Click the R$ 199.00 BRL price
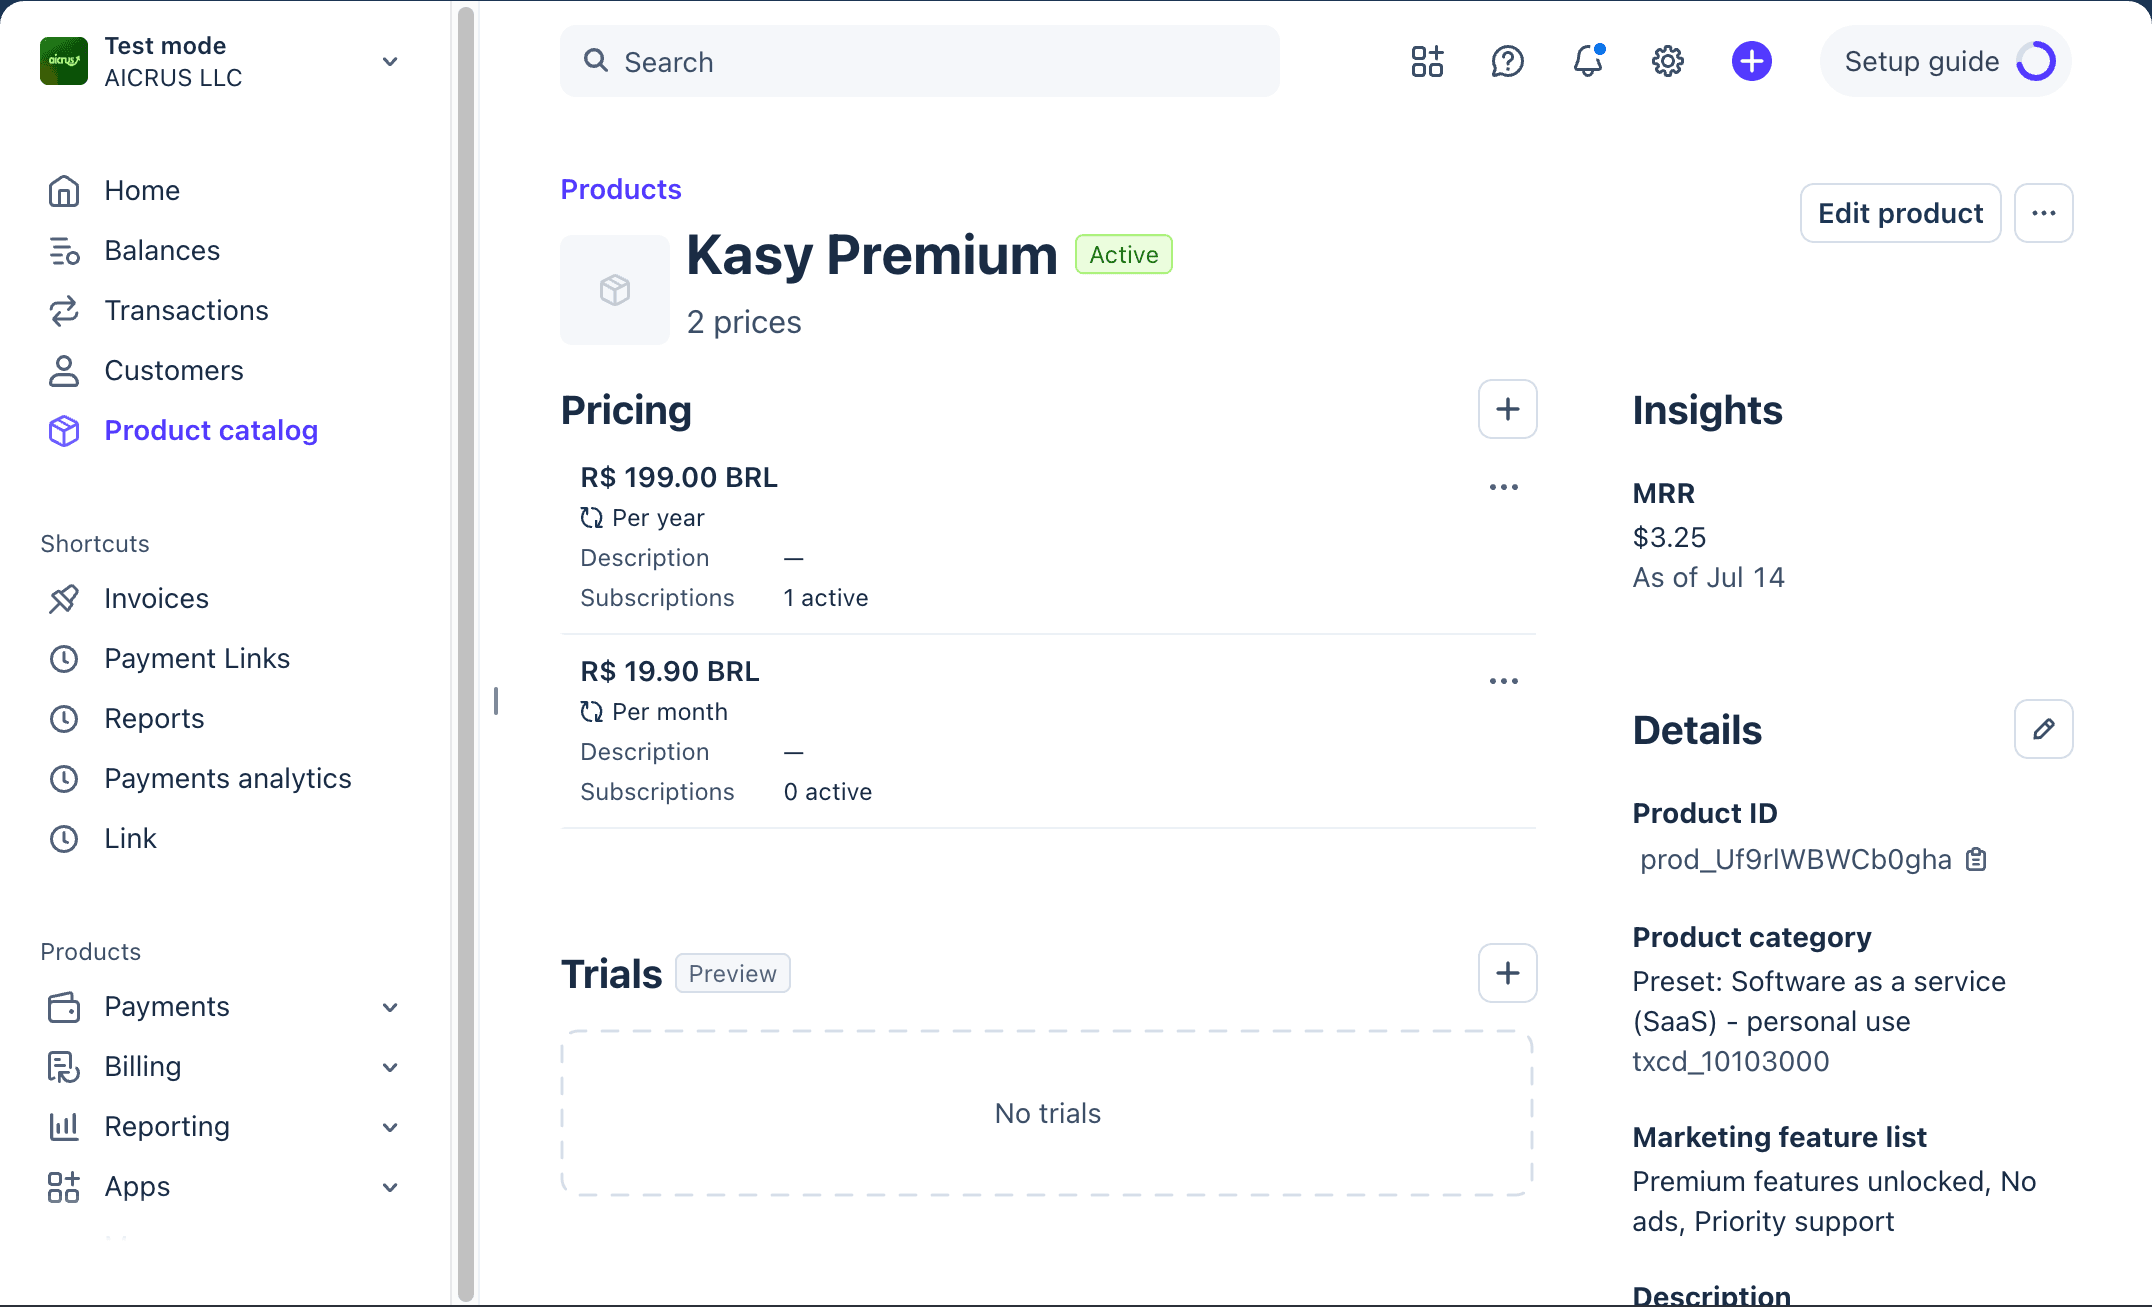 click(x=679, y=477)
